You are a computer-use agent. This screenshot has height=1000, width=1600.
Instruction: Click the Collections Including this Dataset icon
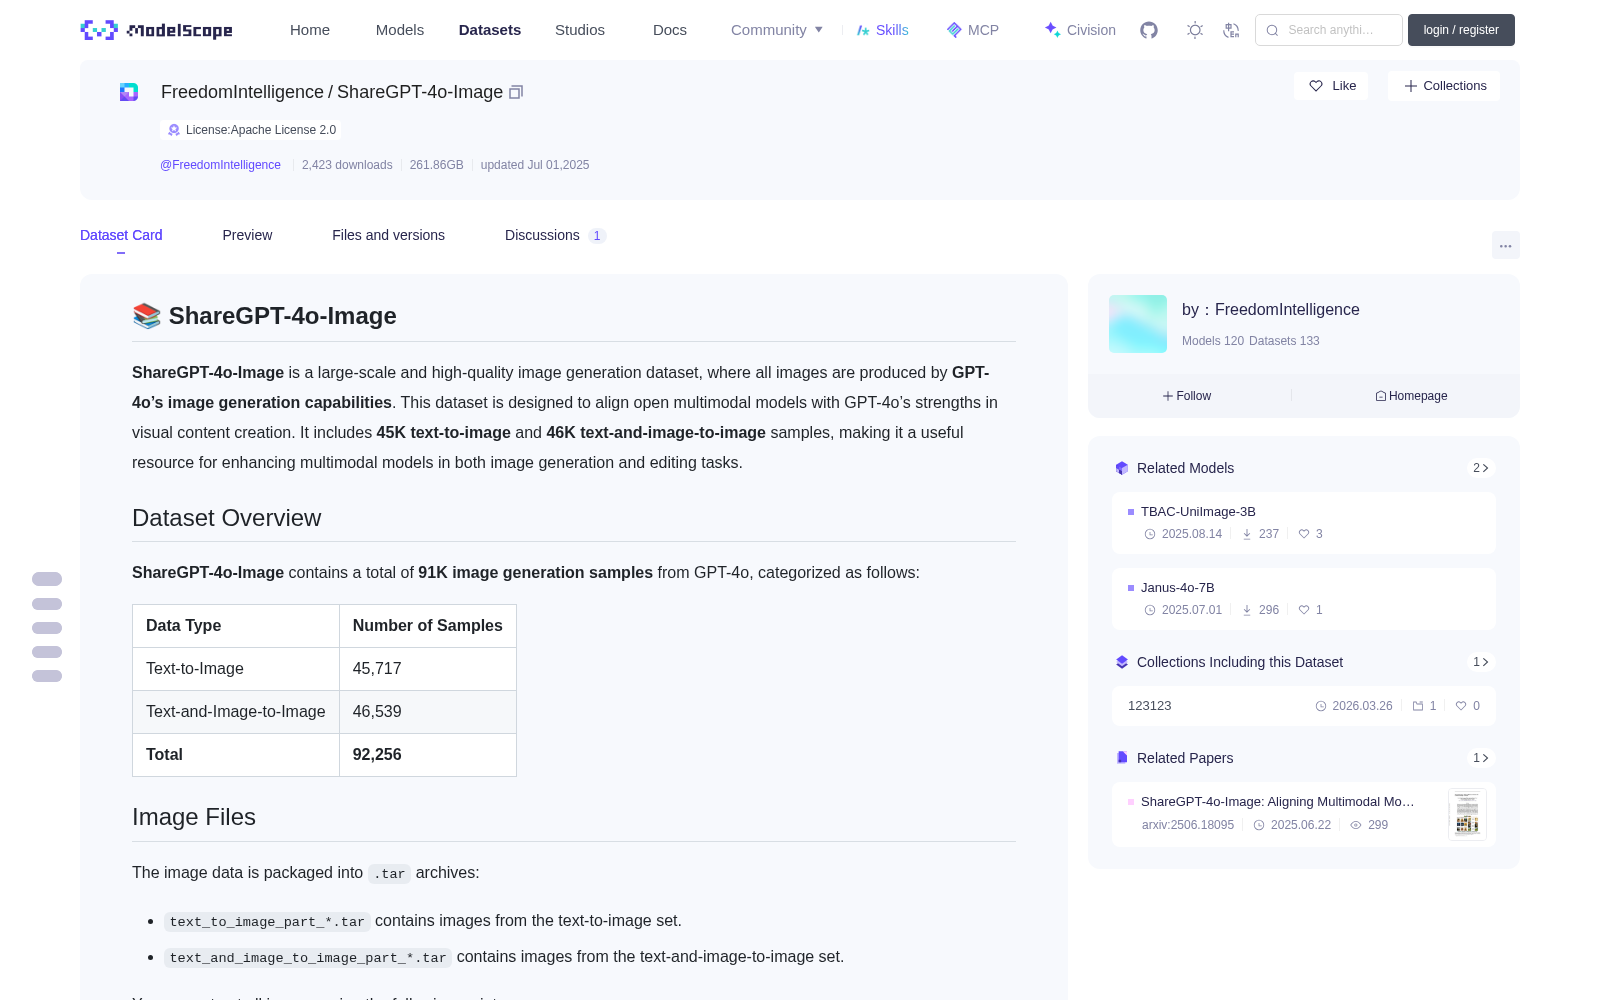pos(1122,662)
